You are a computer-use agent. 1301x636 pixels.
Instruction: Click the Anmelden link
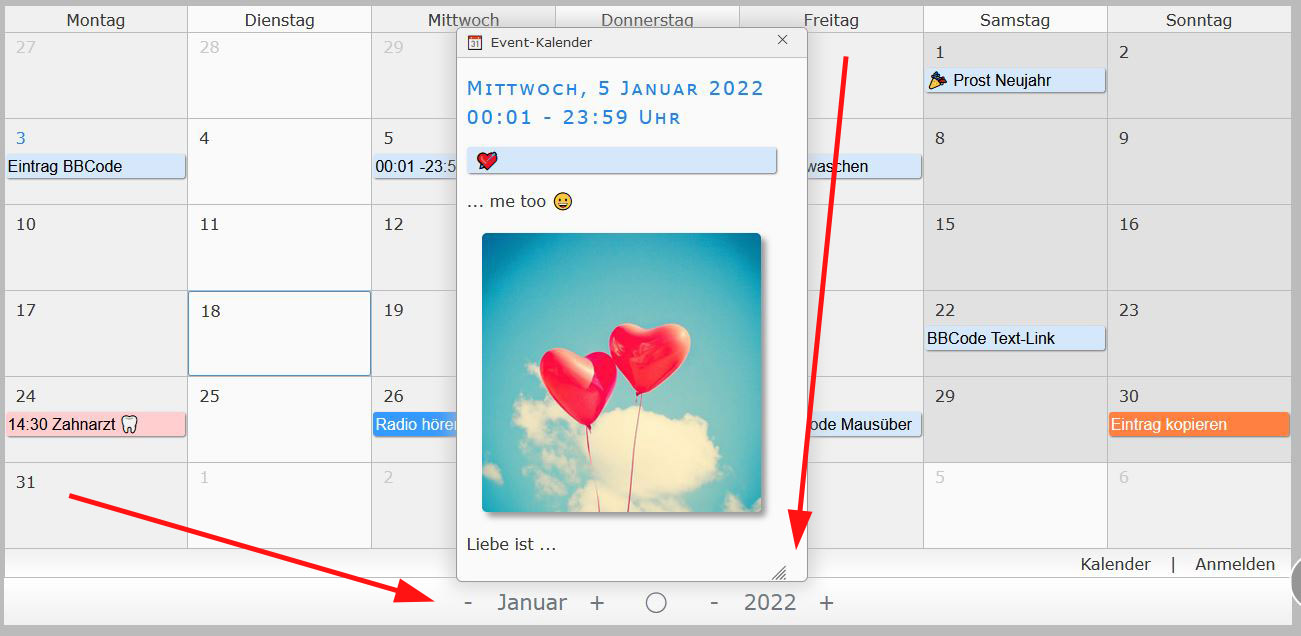tap(1235, 564)
